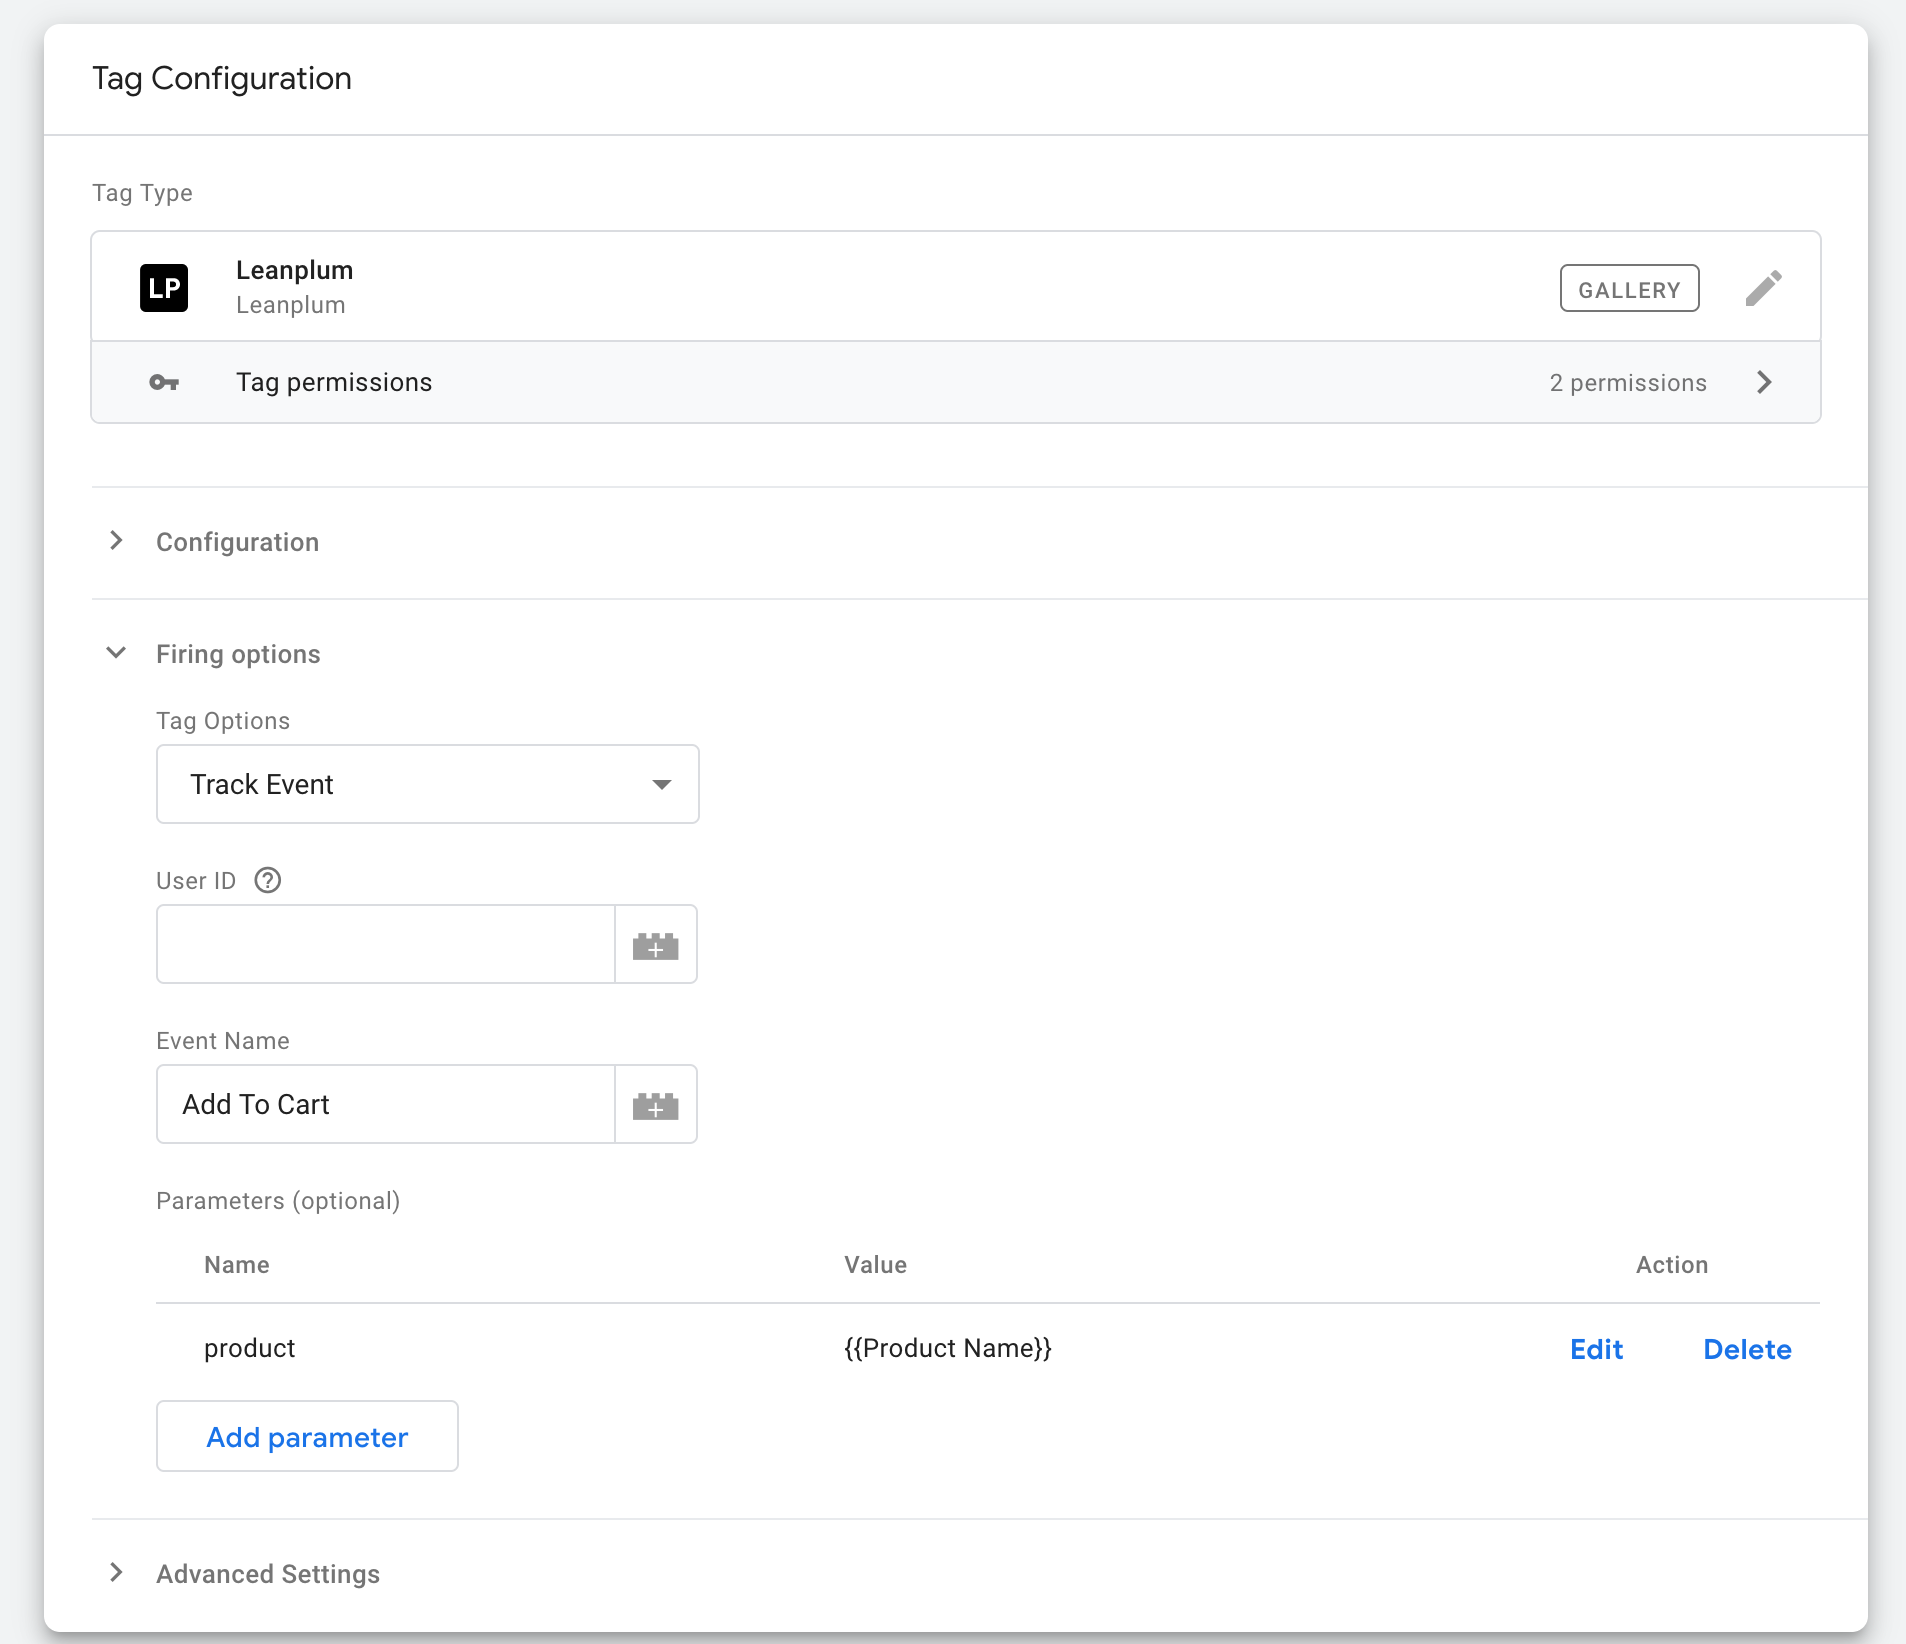Click the key icon beside Tag permissions
This screenshot has width=1906, height=1644.
tap(164, 382)
